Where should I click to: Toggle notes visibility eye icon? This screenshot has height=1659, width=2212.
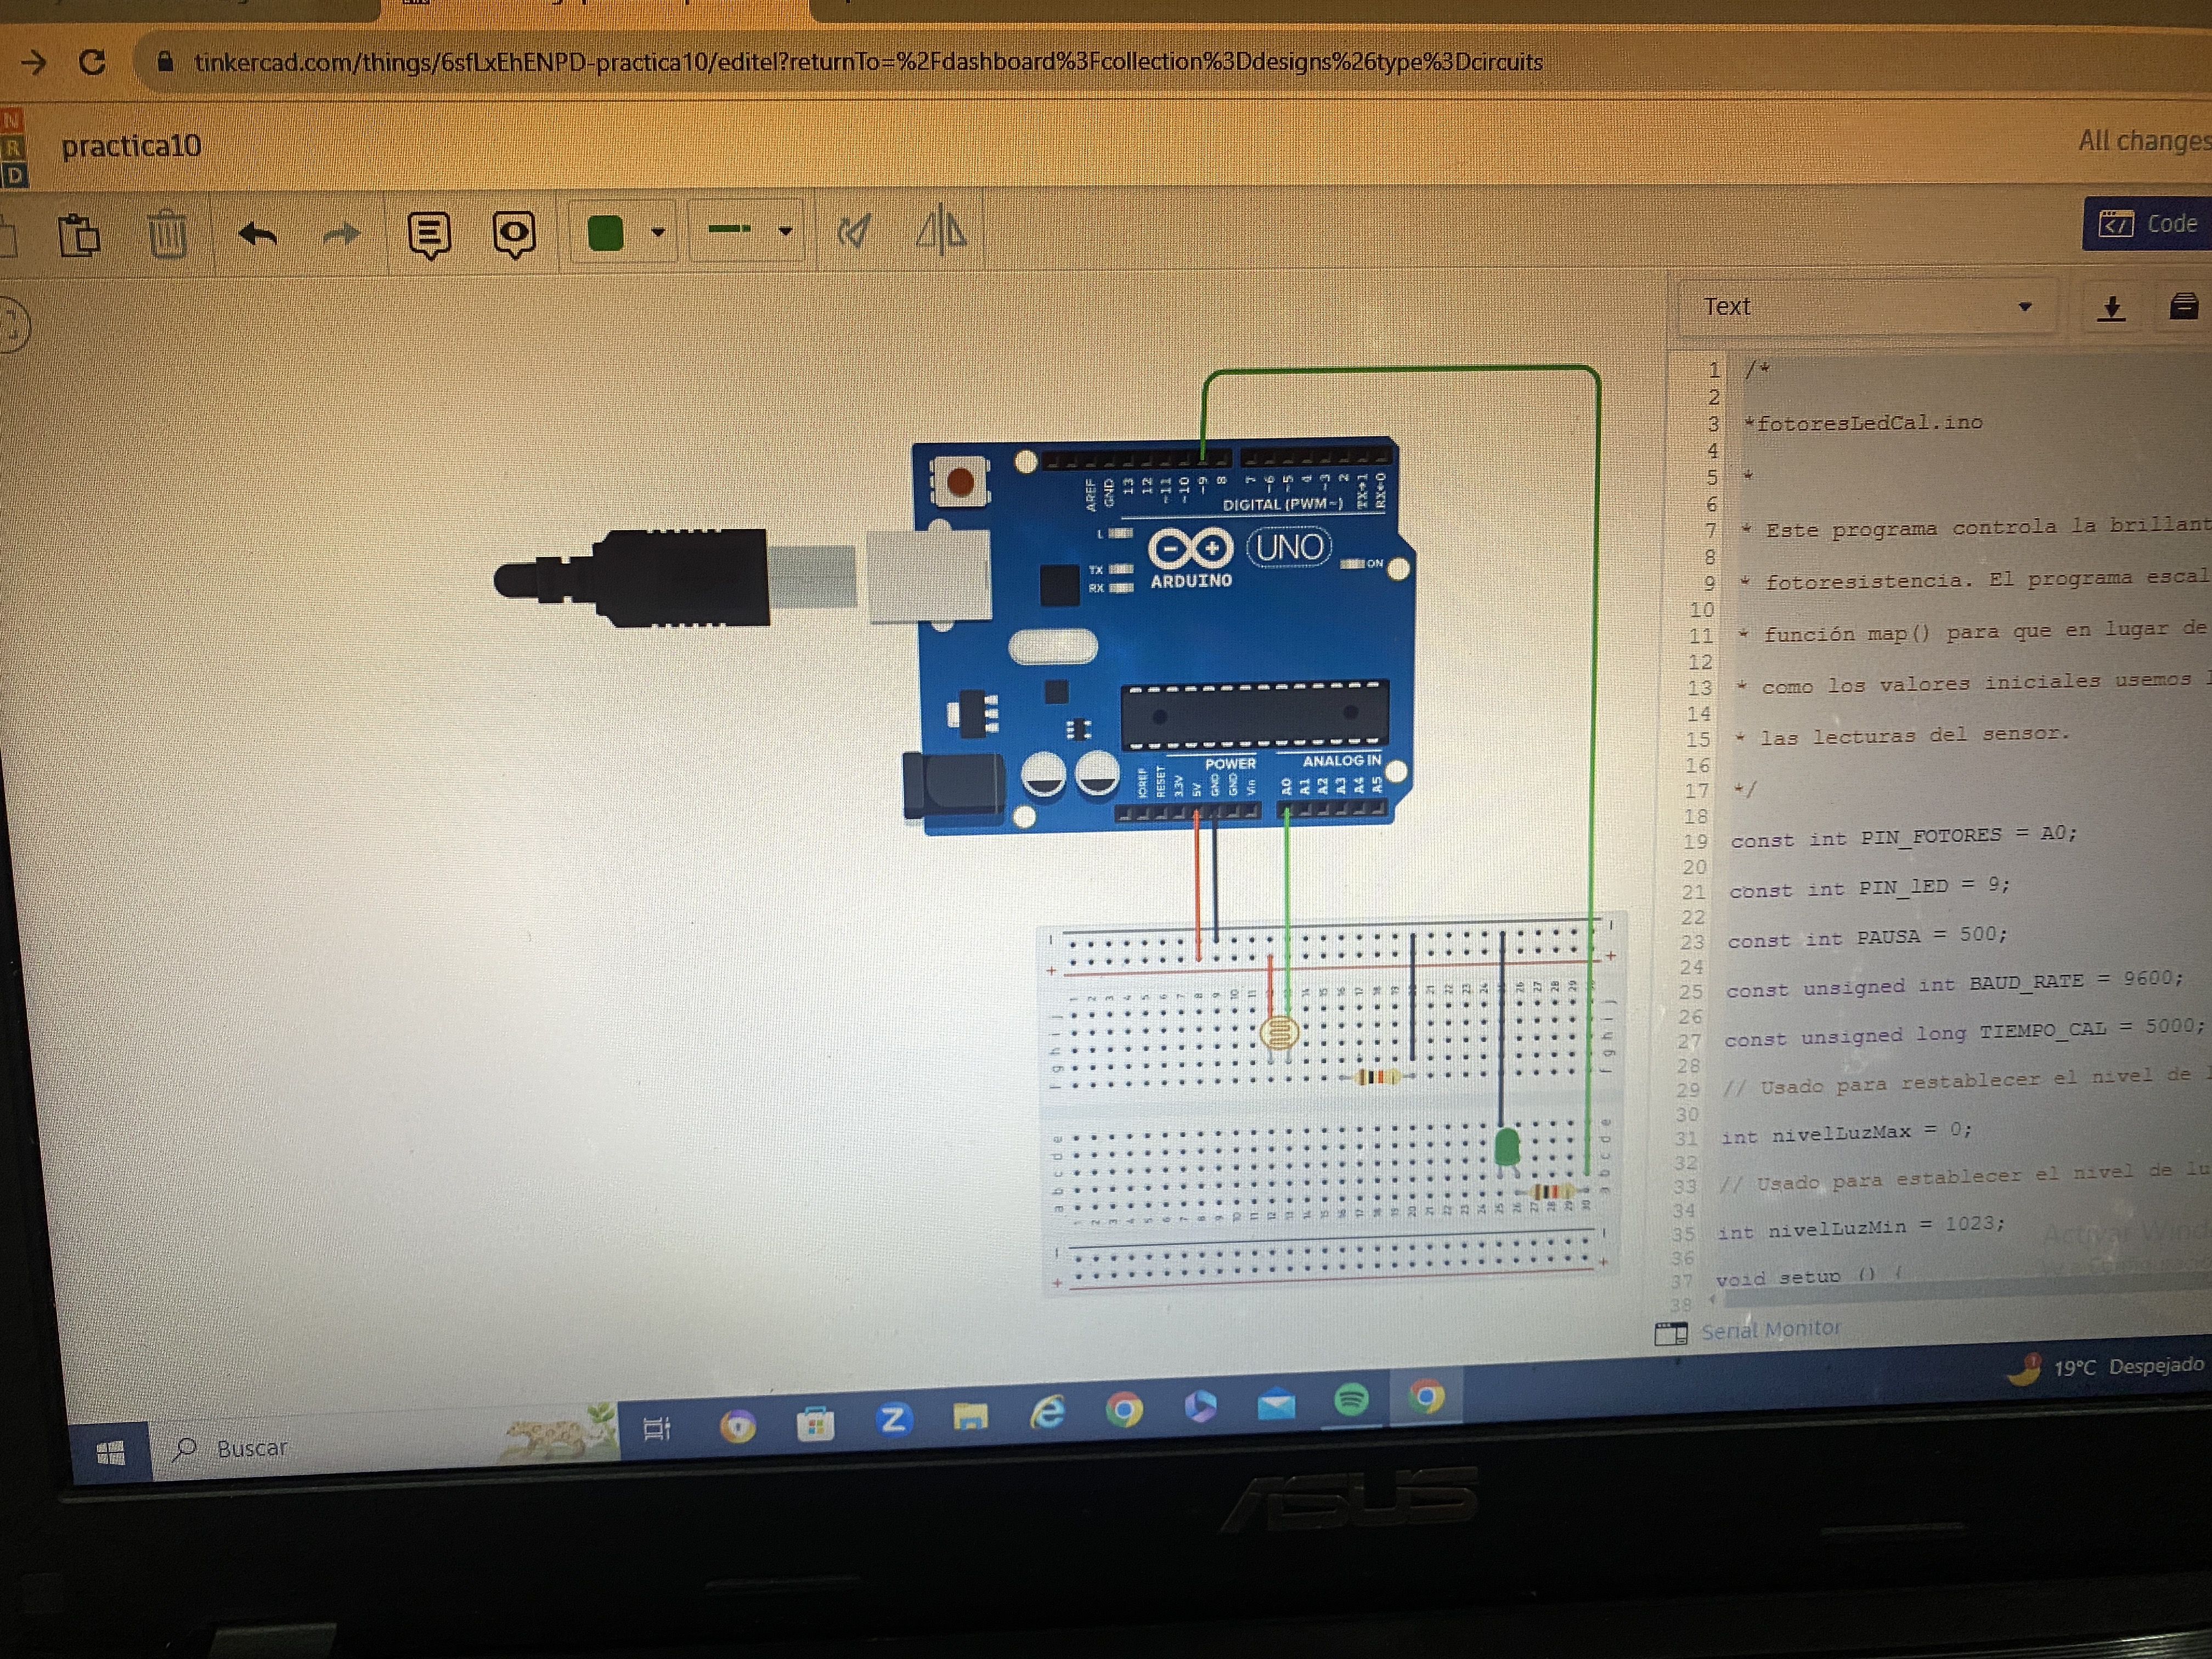(x=514, y=234)
